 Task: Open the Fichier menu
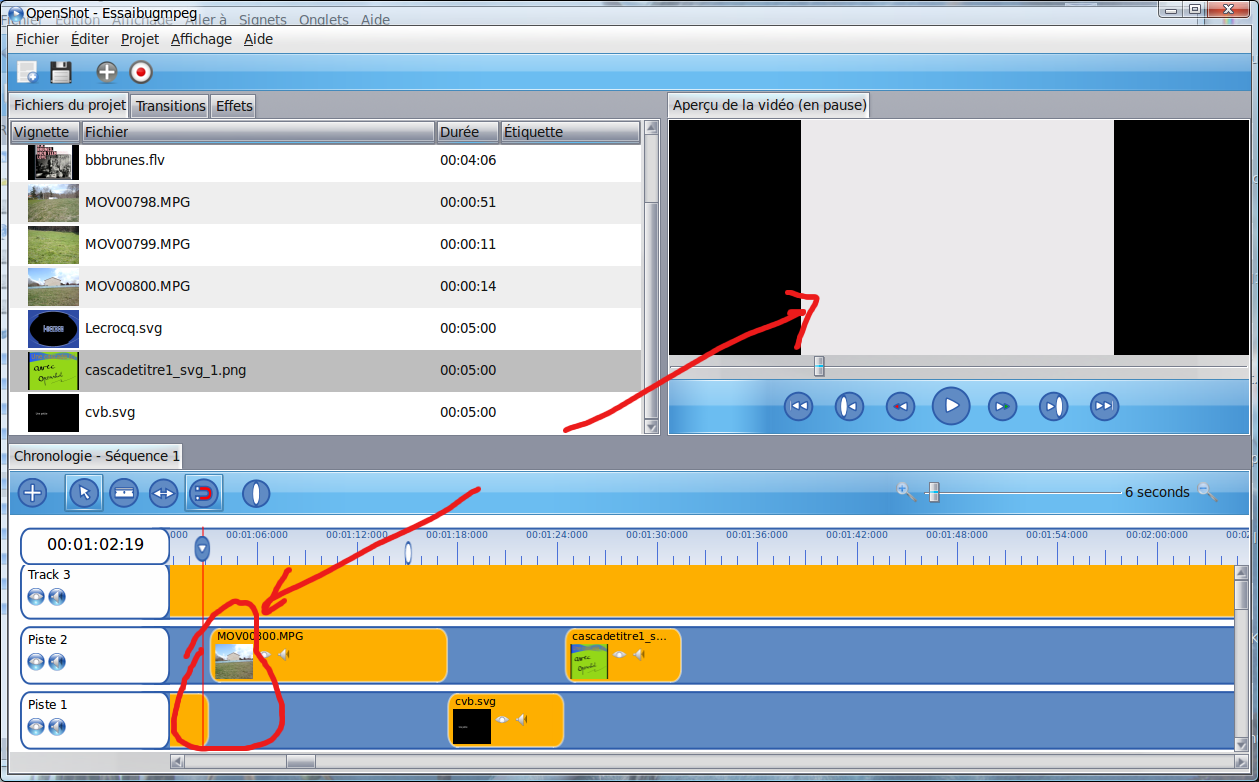pos(38,39)
